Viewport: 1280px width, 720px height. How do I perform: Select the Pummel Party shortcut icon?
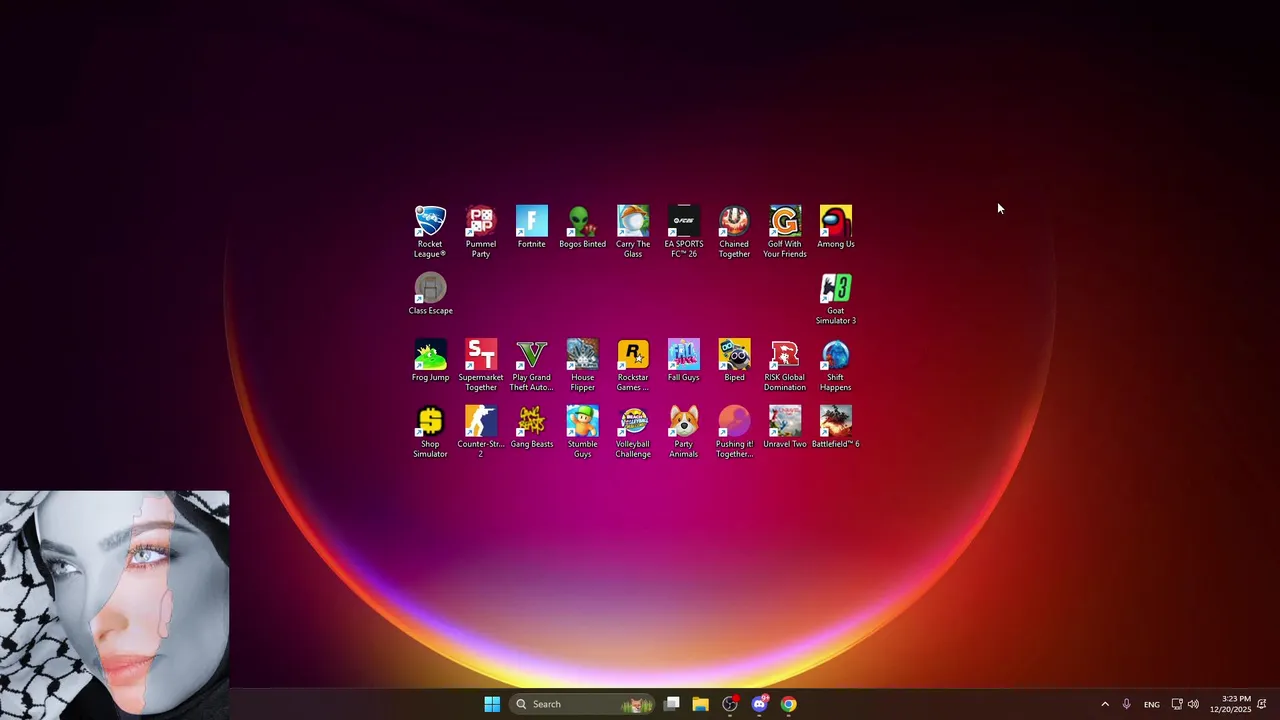click(x=481, y=231)
